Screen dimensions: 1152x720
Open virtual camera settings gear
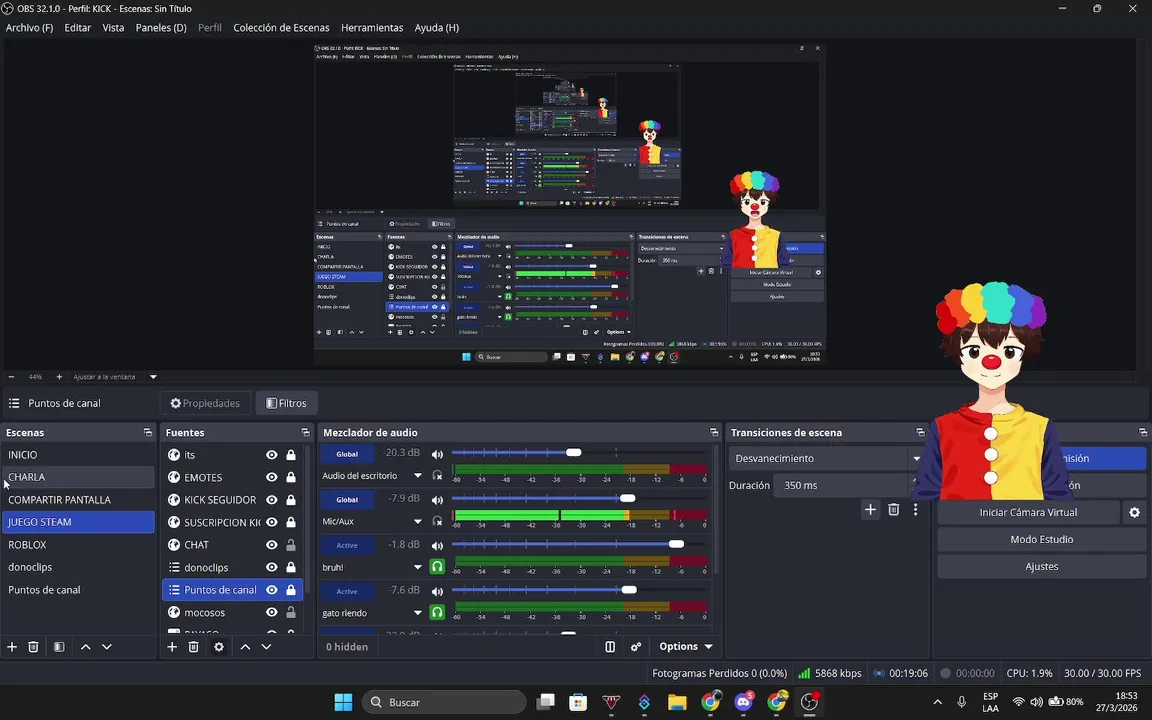[x=1134, y=512]
